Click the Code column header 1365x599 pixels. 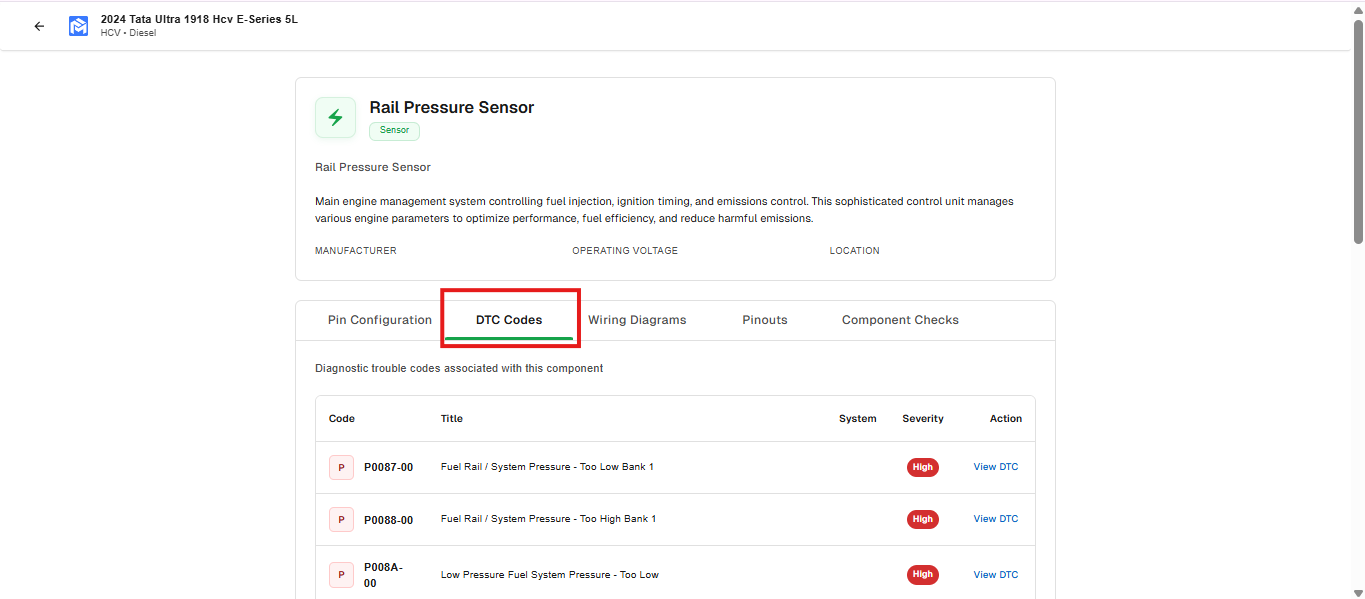coord(341,418)
